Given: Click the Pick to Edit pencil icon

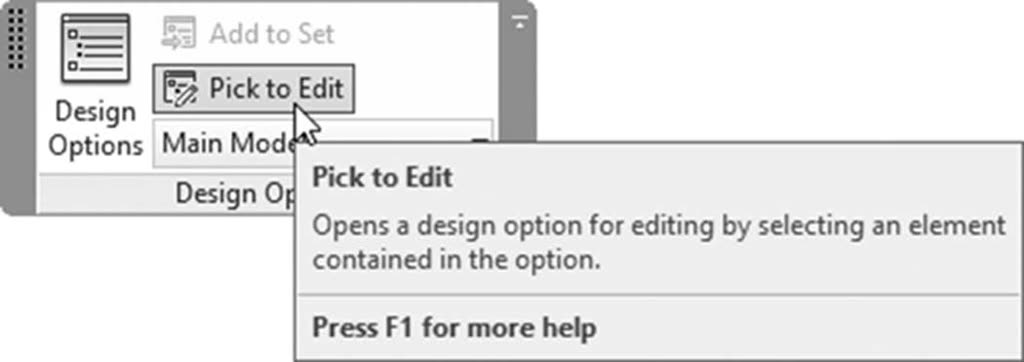Looking at the screenshot, I should (180, 89).
